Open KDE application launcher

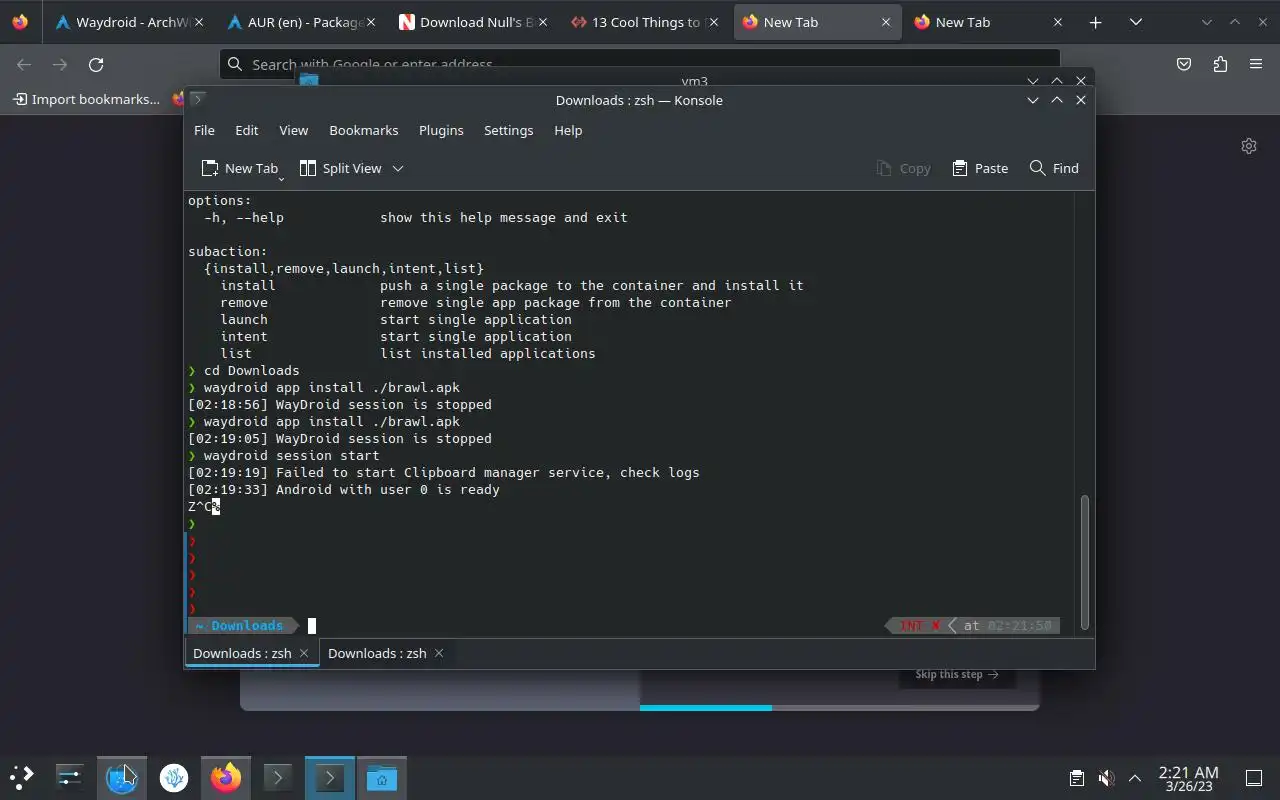(x=21, y=777)
